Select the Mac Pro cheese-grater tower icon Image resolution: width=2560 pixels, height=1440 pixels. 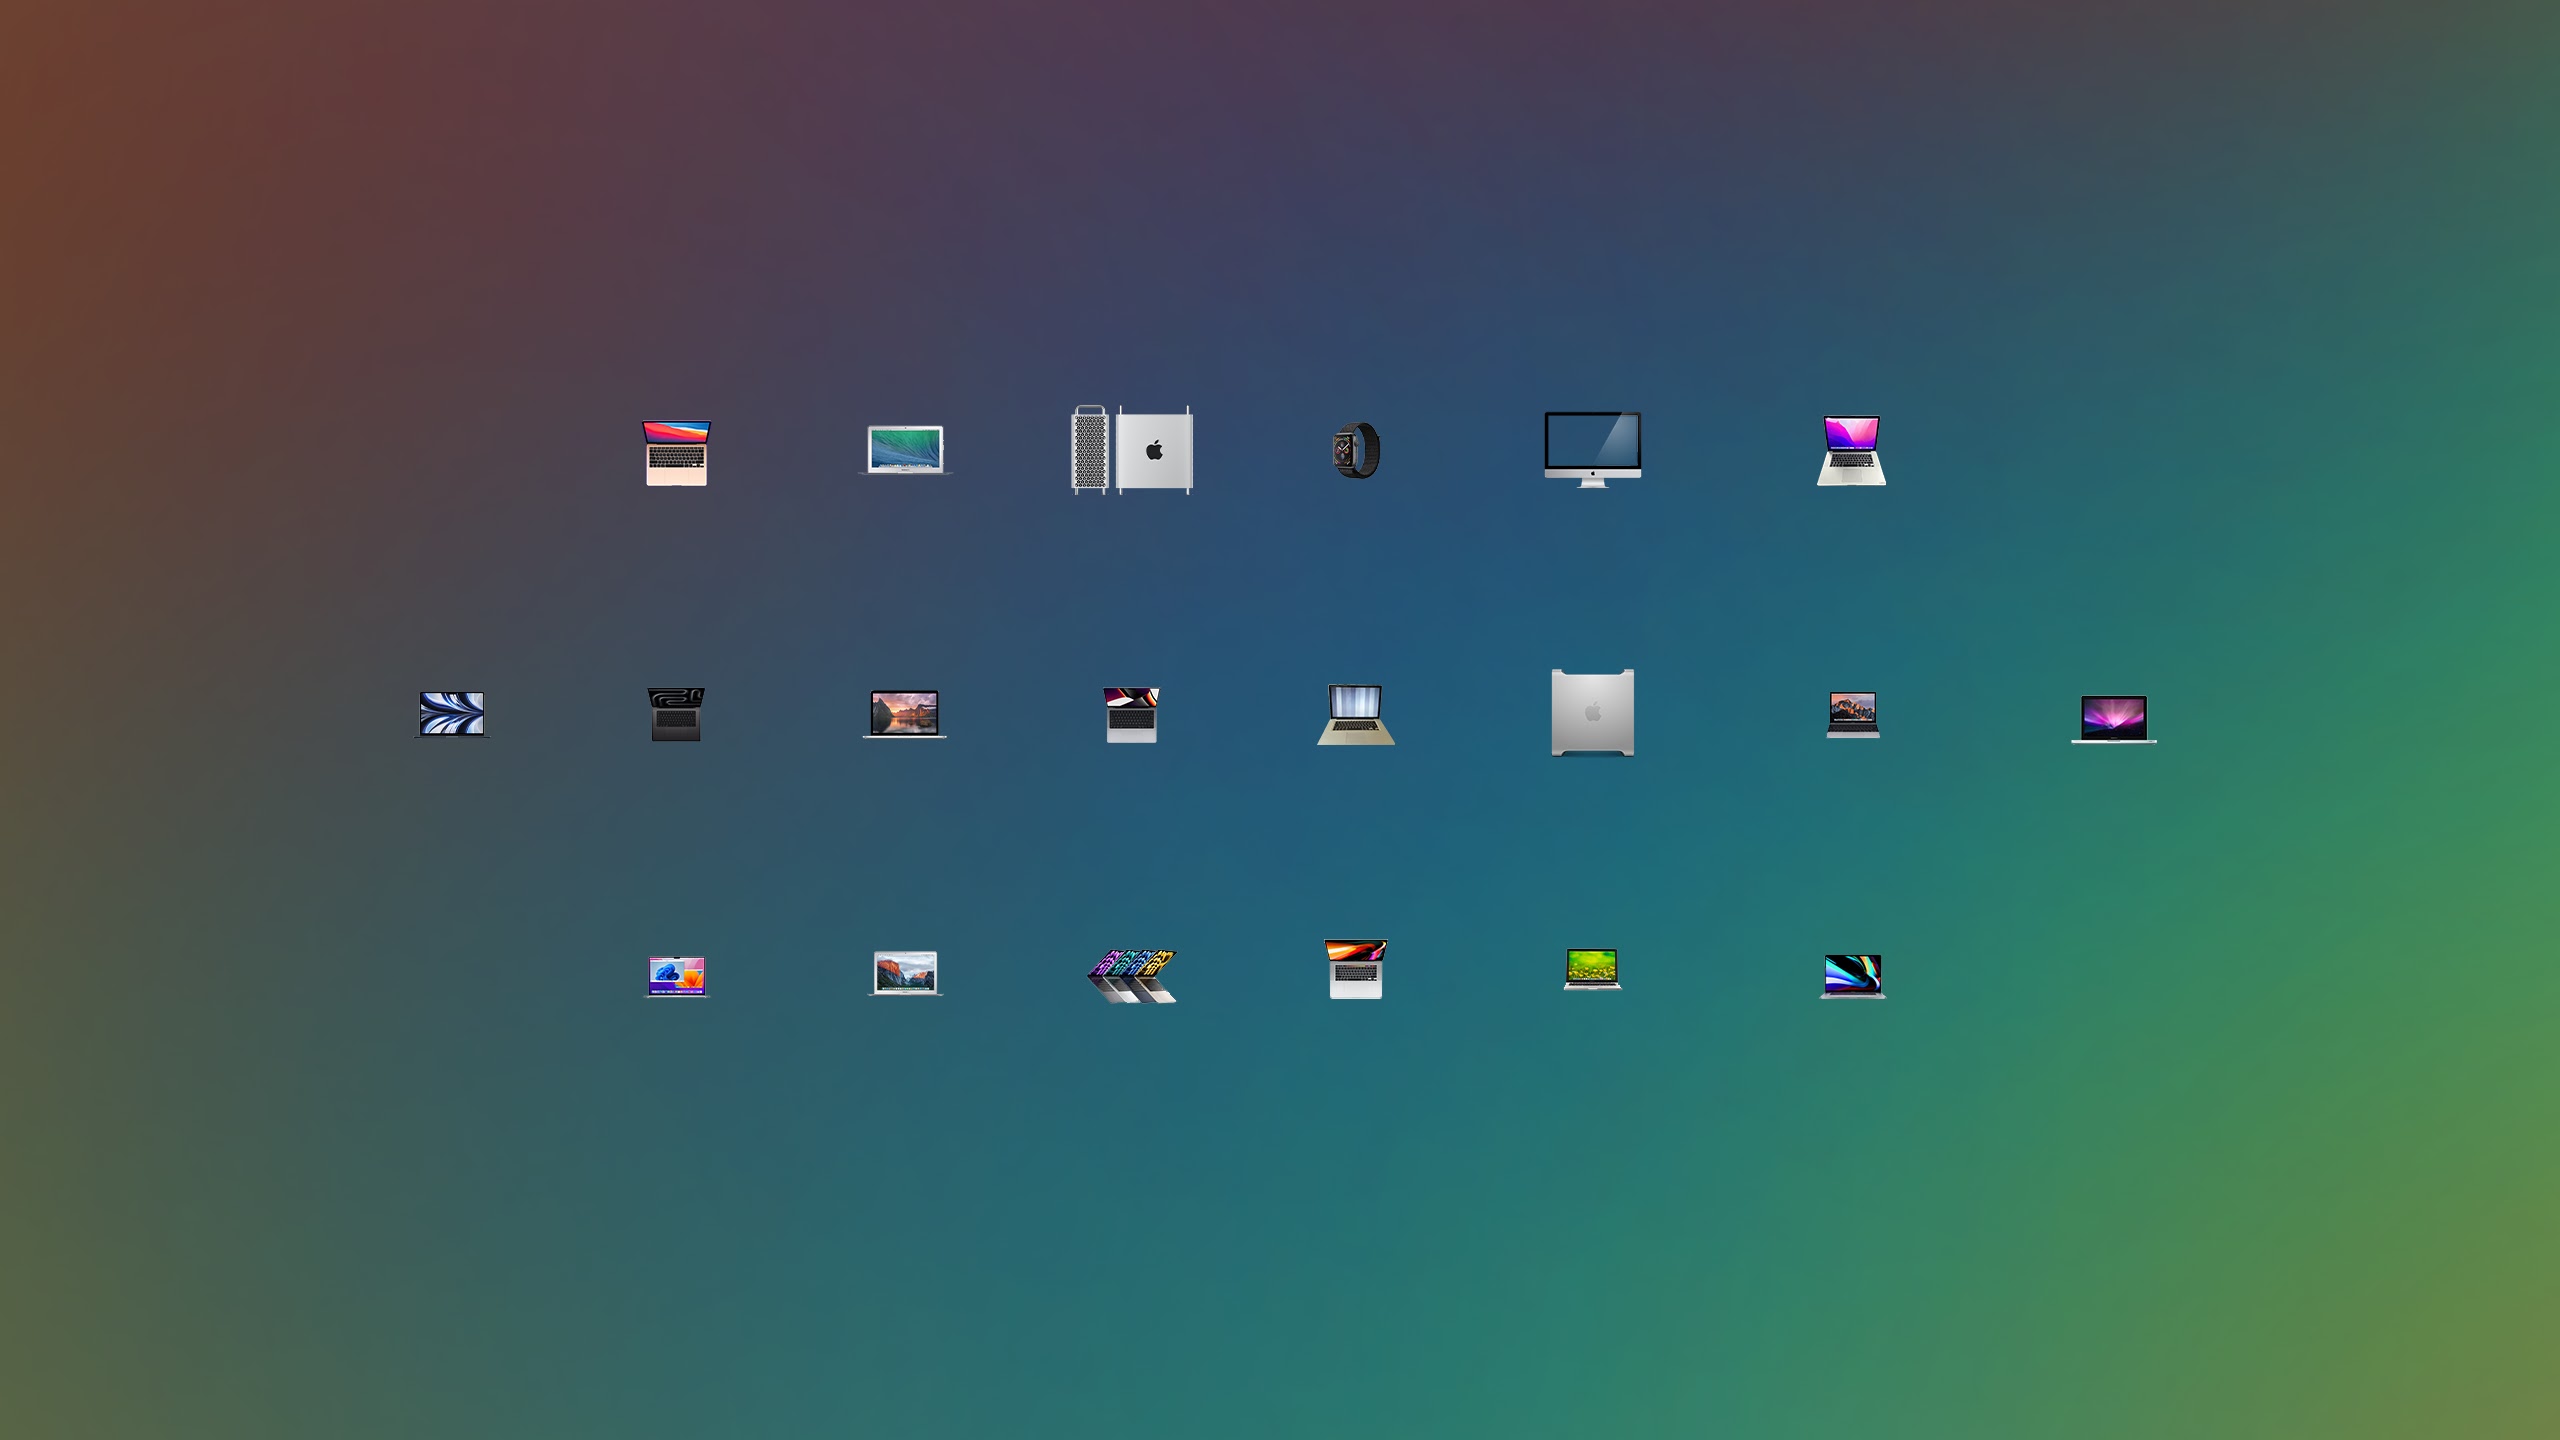[x=1132, y=450]
